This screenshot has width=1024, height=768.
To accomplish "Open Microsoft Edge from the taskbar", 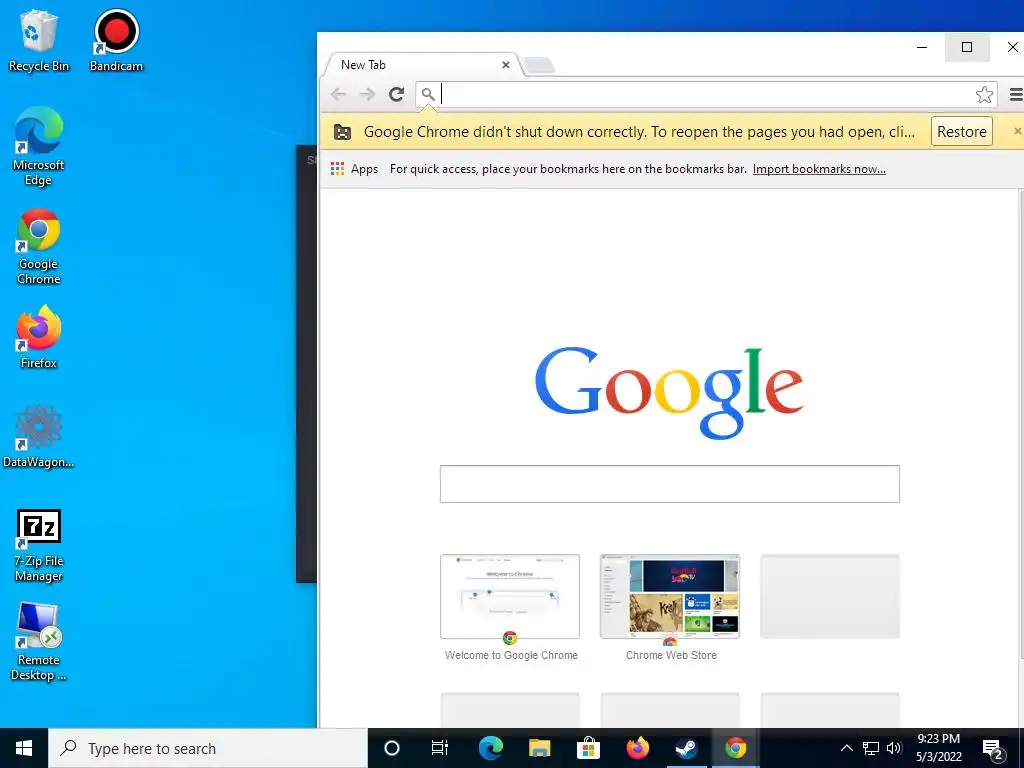I will pyautogui.click(x=490, y=748).
